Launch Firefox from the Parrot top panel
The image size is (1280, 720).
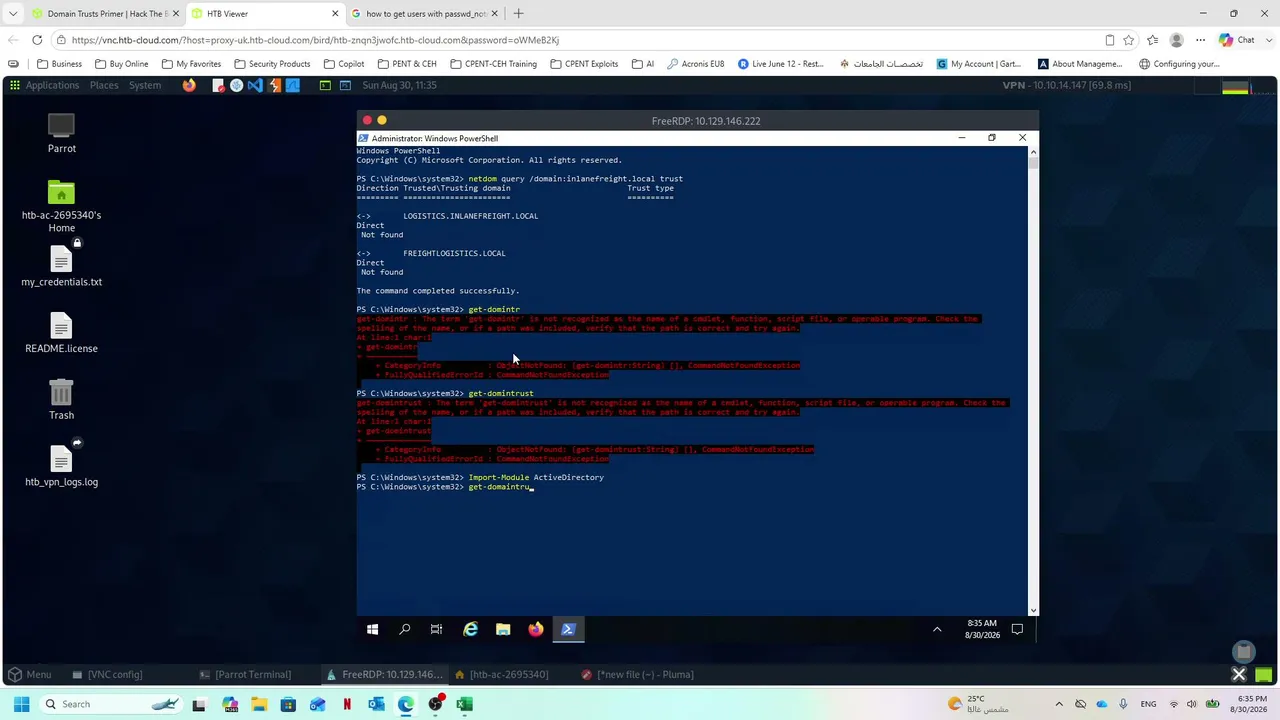coord(189,85)
